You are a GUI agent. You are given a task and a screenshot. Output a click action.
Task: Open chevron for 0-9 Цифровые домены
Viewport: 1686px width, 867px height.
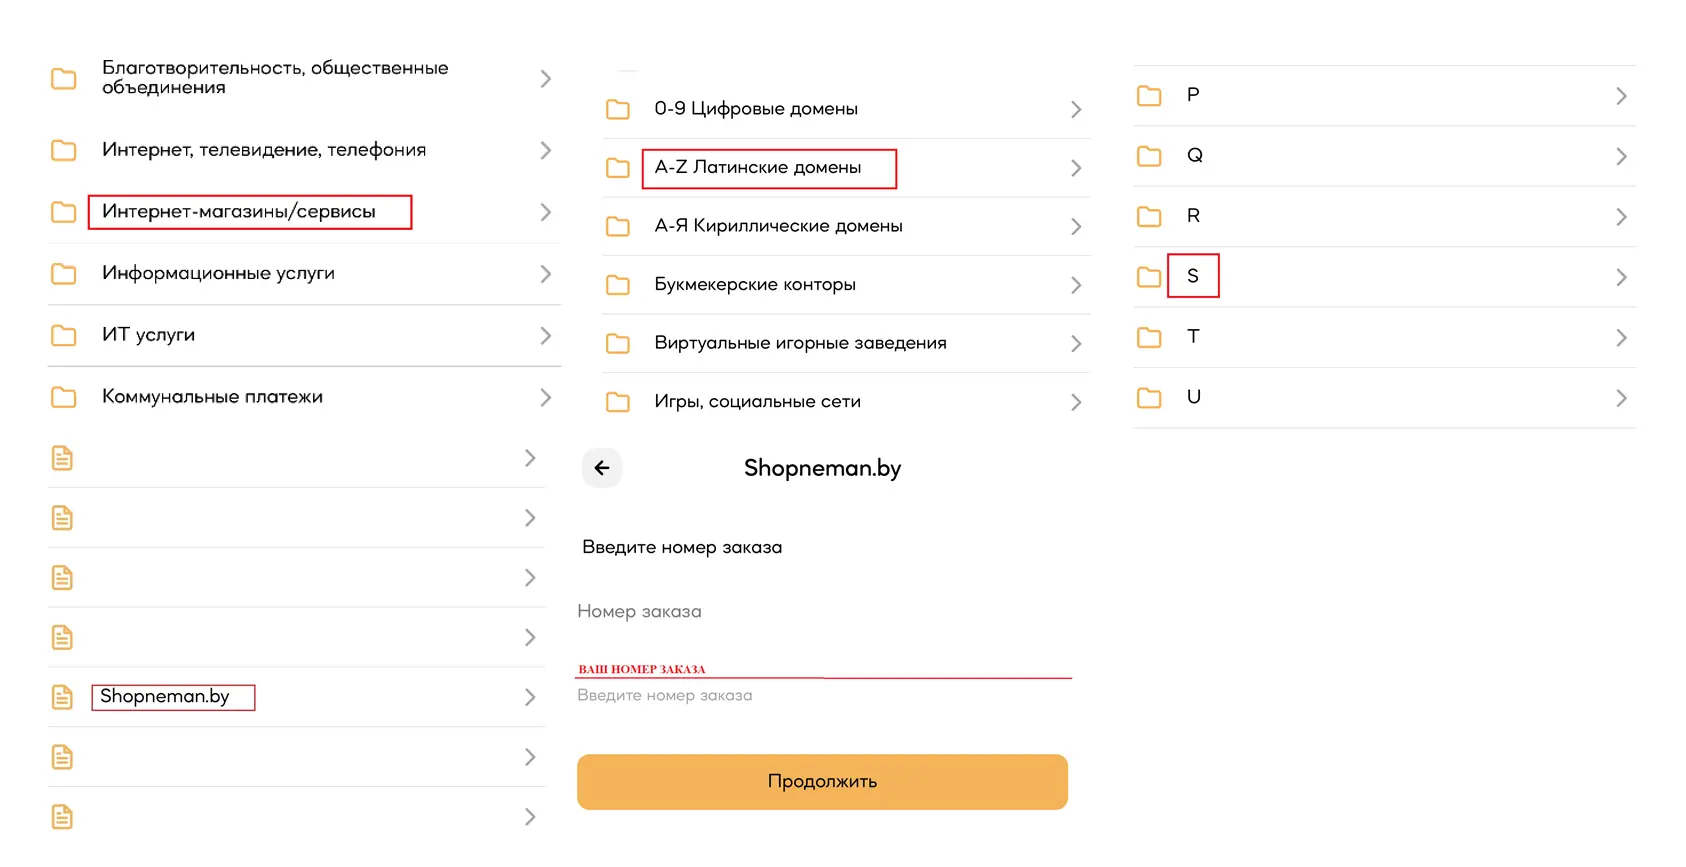click(1076, 109)
